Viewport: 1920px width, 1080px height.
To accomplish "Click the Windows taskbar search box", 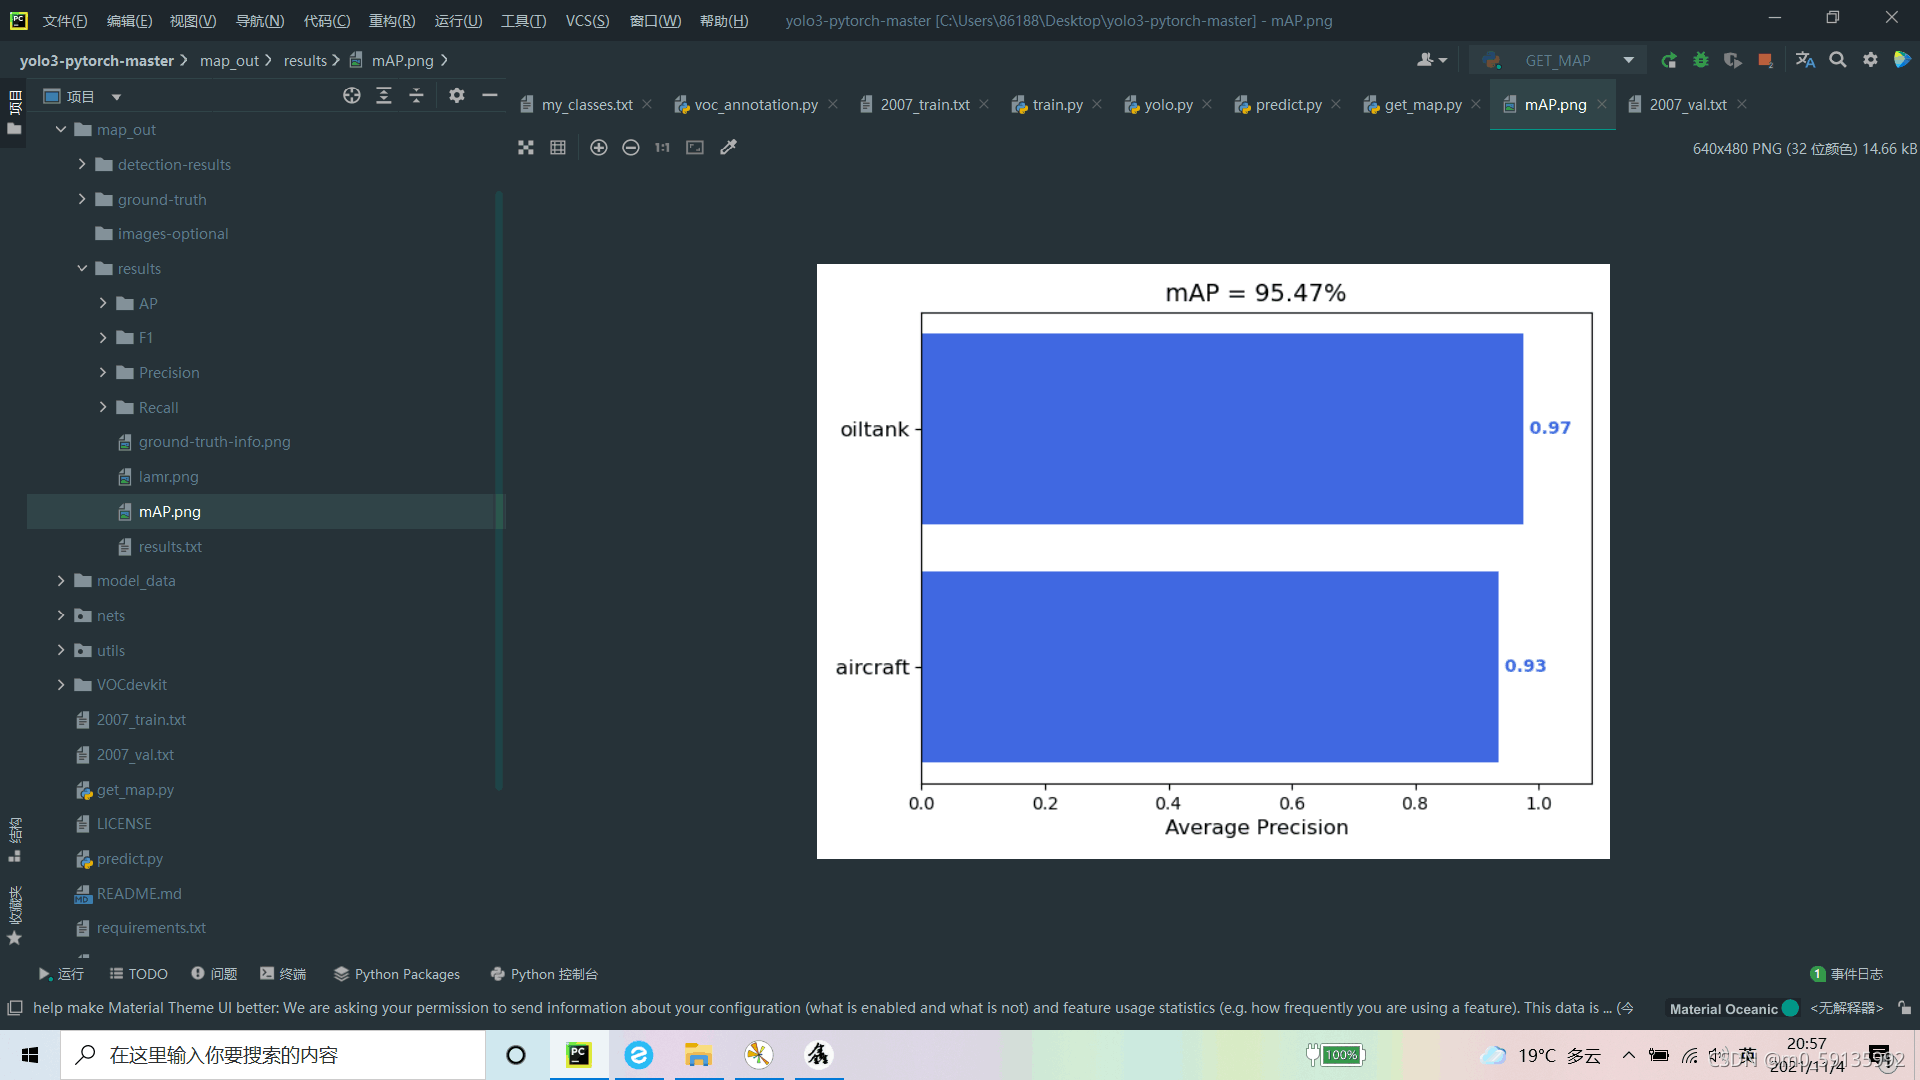I will [x=273, y=1055].
